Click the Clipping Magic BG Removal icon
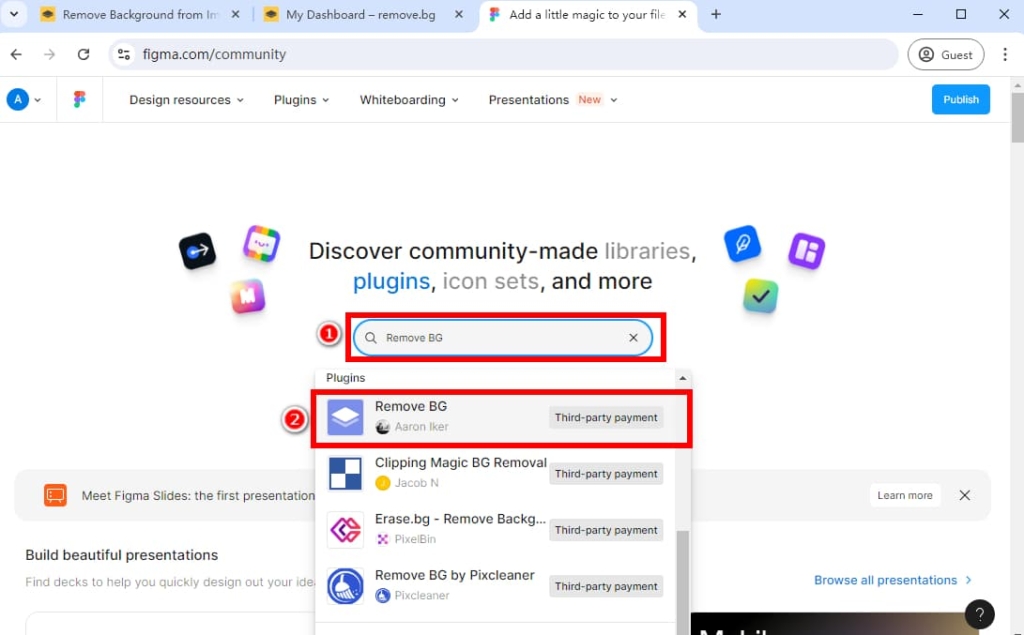Image resolution: width=1024 pixels, height=635 pixels. point(346,473)
